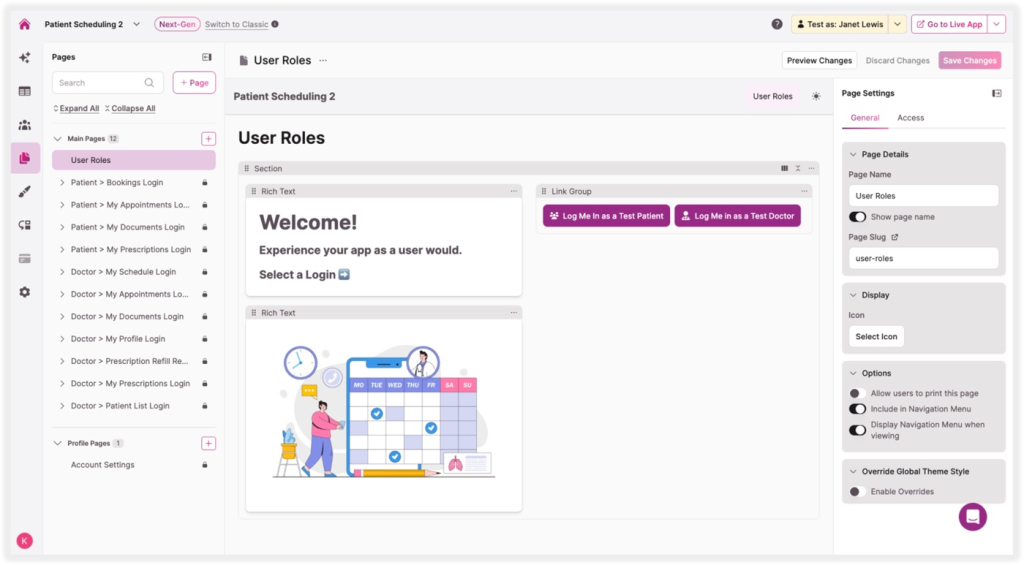Click Save Changes button
The image size is (1024, 565).
970,61
